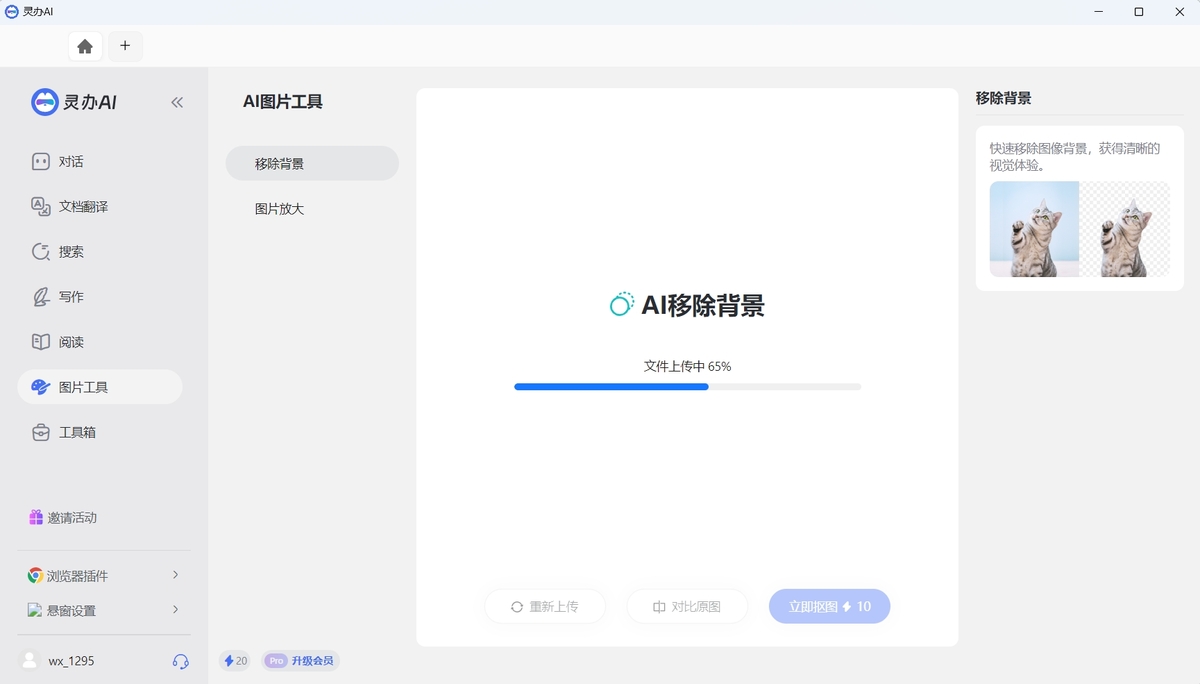1200x684 pixels.
Task: Click 对比原图 compare original button
Action: coord(687,606)
